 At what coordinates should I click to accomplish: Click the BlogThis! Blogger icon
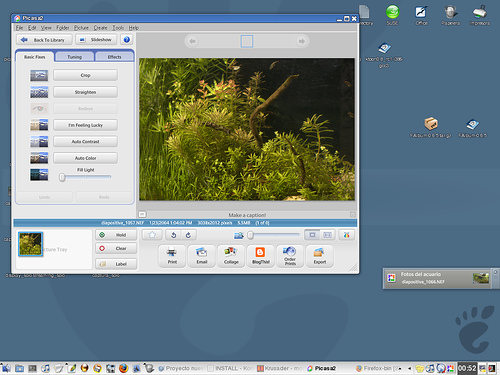tap(260, 252)
